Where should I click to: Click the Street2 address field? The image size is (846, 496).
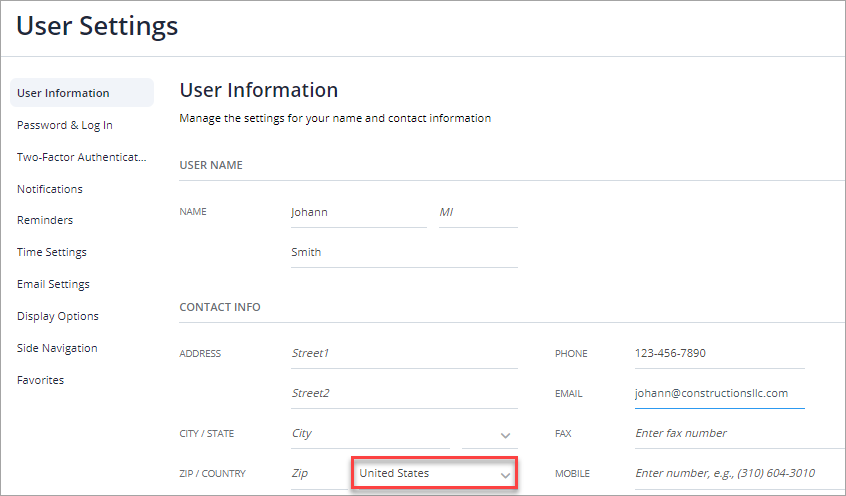pos(403,393)
